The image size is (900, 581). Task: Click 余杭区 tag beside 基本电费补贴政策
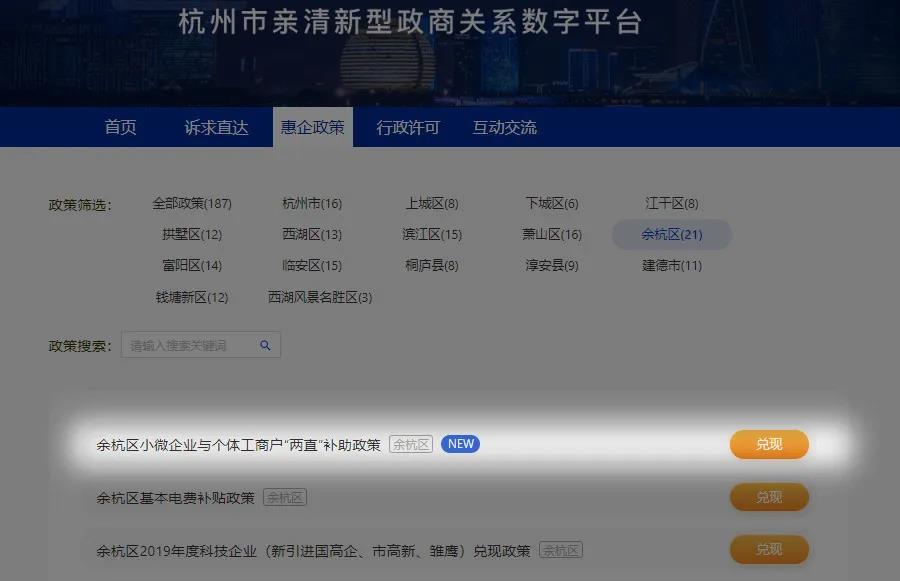285,497
